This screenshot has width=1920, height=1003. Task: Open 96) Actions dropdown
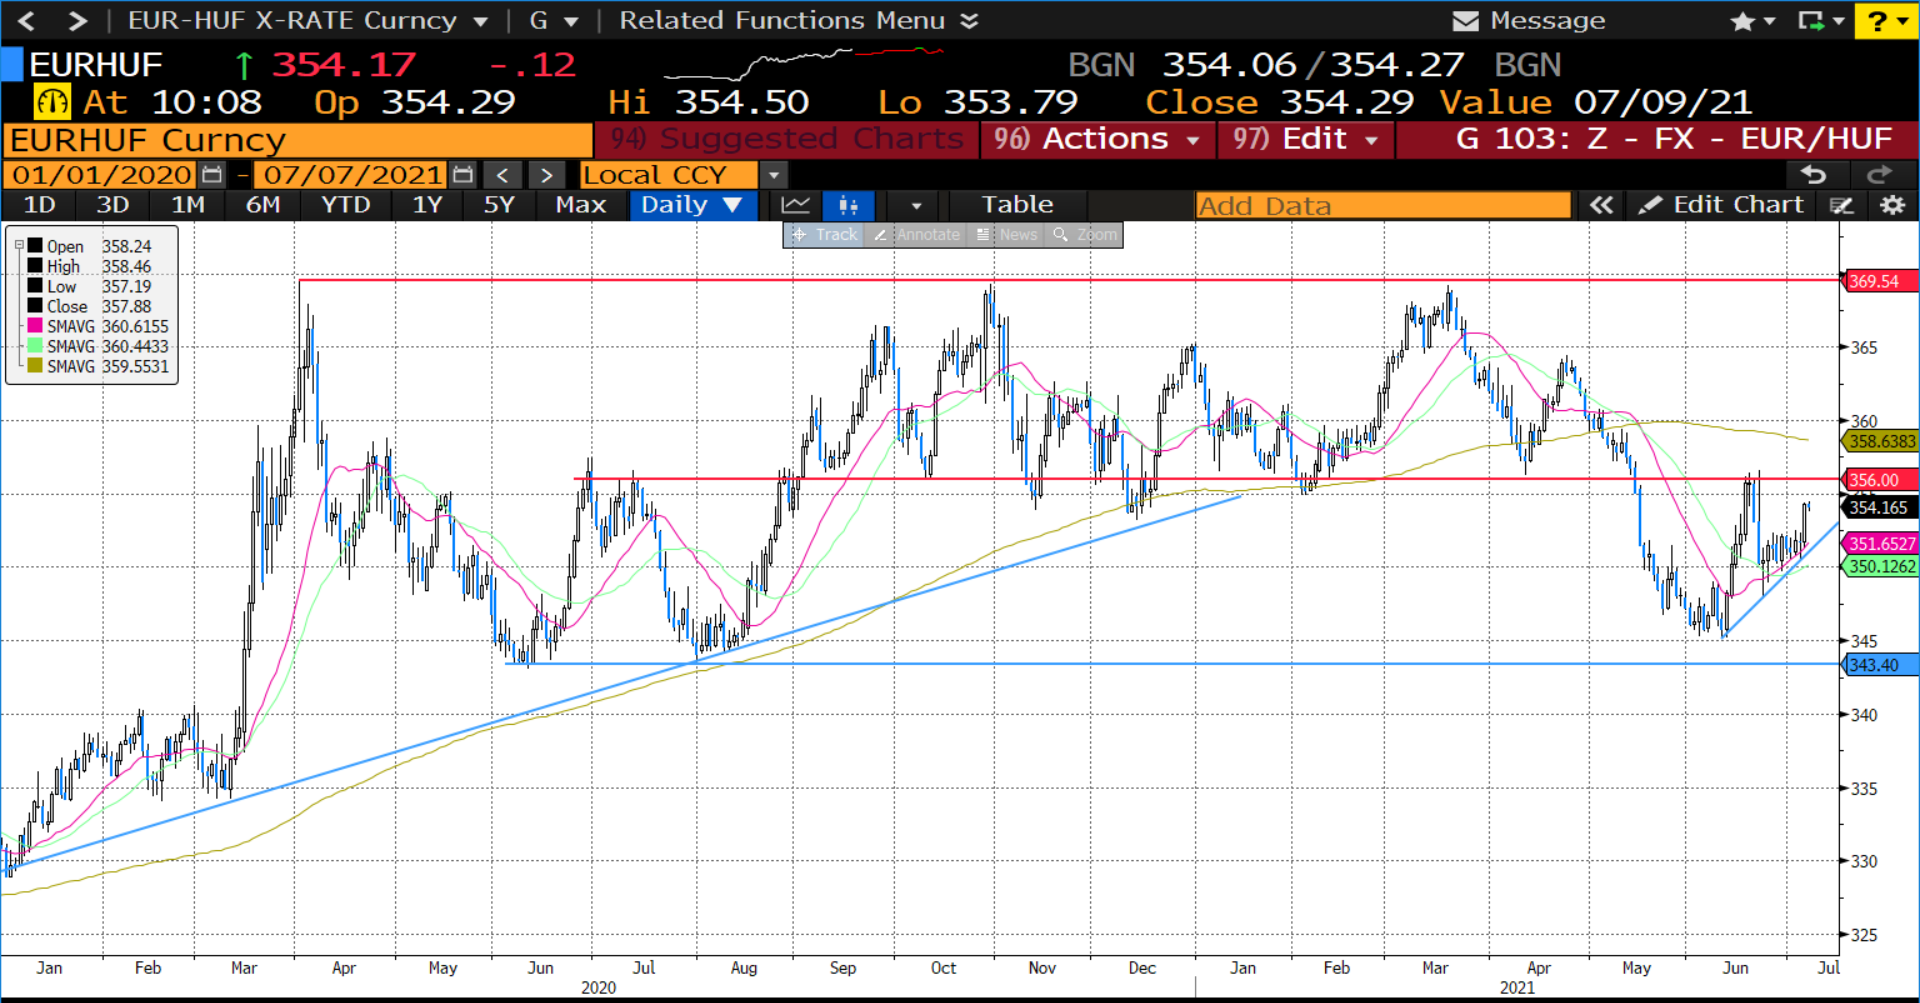coord(1097,139)
